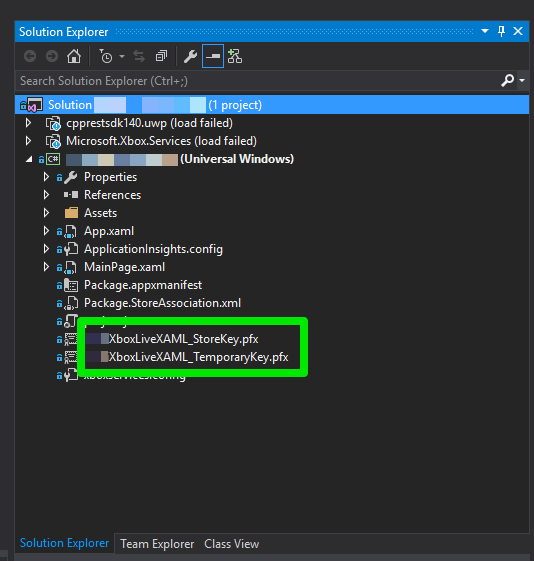Click the References tree icon
The image size is (534, 561).
71,195
